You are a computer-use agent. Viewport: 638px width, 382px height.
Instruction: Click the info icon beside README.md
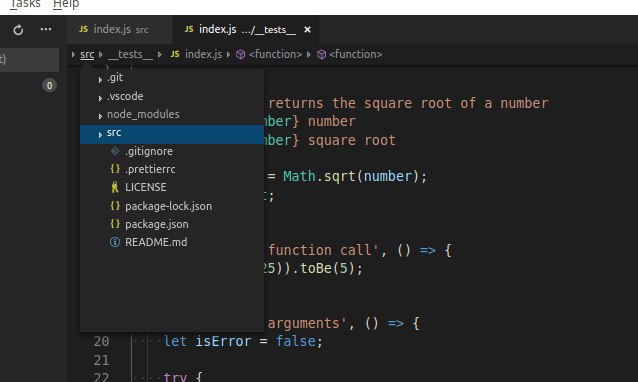[x=115, y=242]
